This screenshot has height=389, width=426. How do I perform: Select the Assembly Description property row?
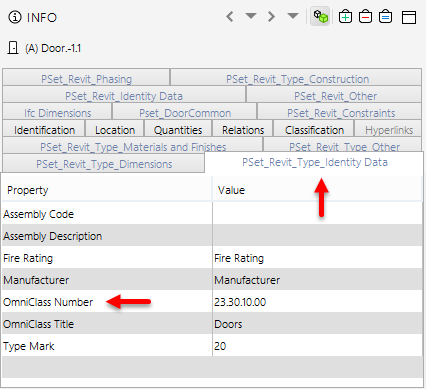(212, 236)
